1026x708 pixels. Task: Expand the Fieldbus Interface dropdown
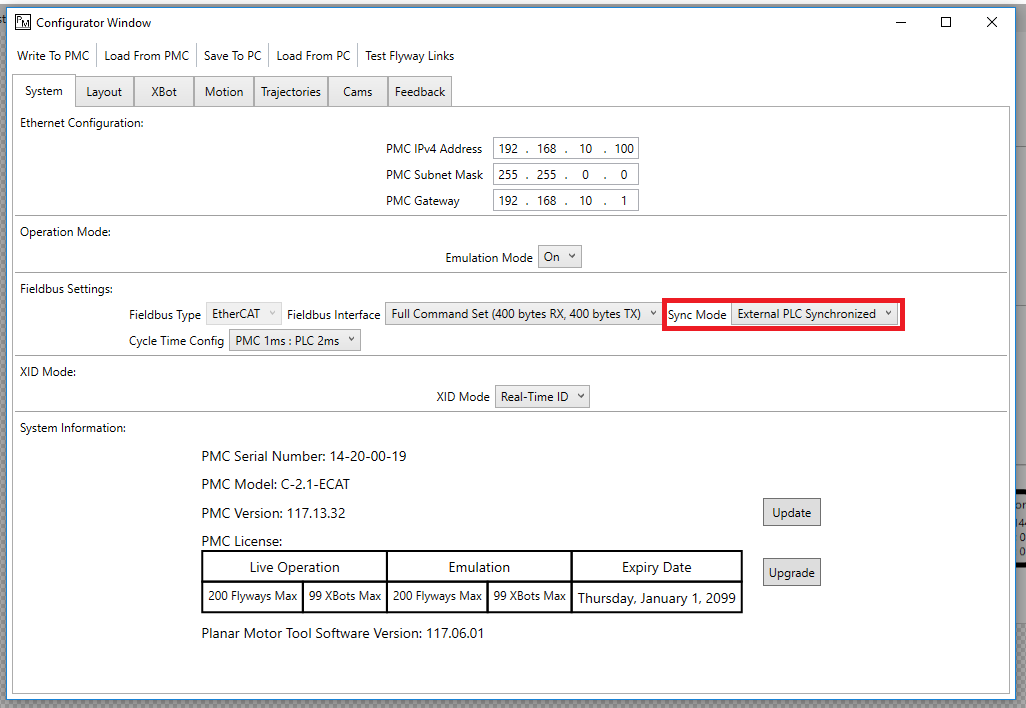pos(523,314)
